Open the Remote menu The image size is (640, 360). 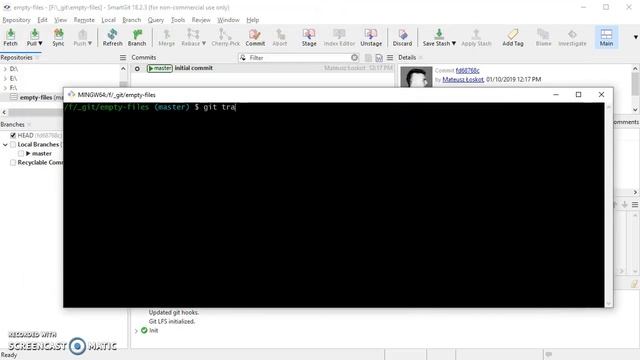coord(84,20)
